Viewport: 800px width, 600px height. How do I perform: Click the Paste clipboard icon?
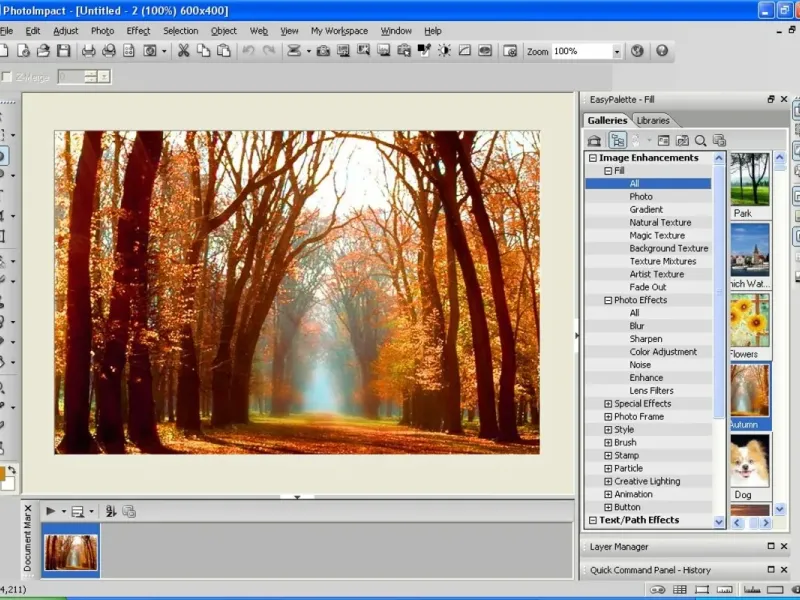click(222, 51)
